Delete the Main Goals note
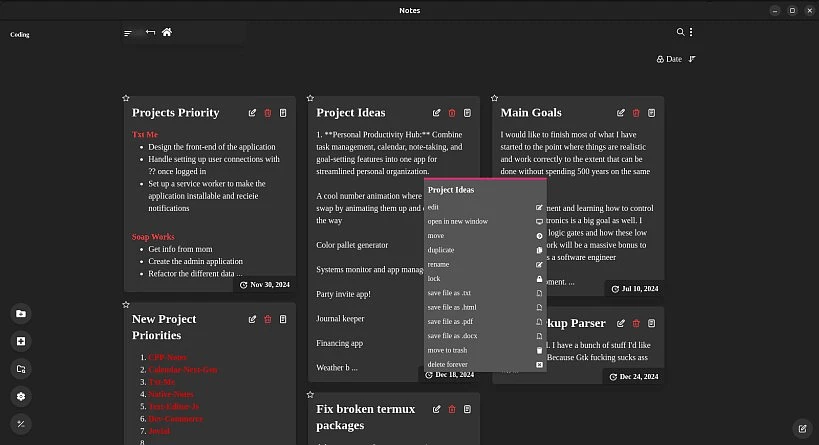Screen dimensions: 819x445 click(636, 113)
